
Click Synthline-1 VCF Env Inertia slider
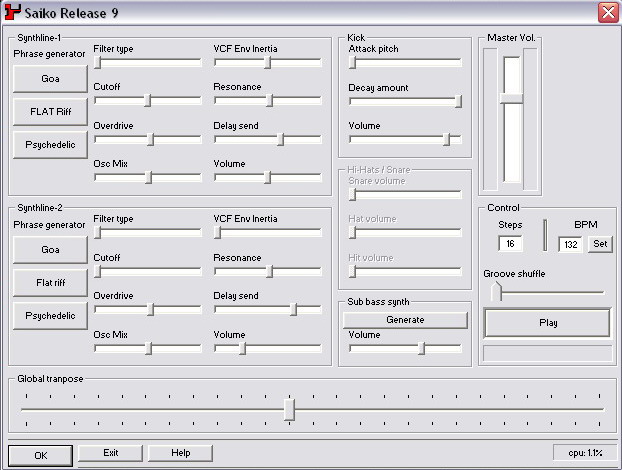267,62
